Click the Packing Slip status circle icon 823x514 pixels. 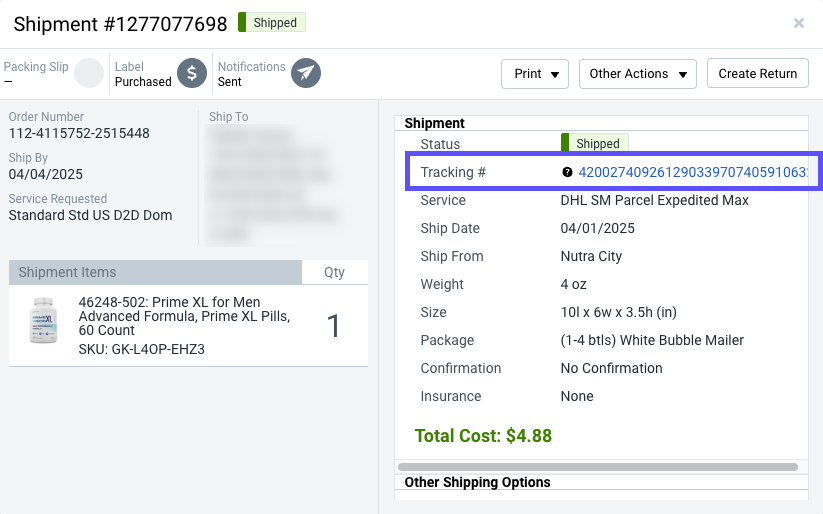(x=89, y=73)
